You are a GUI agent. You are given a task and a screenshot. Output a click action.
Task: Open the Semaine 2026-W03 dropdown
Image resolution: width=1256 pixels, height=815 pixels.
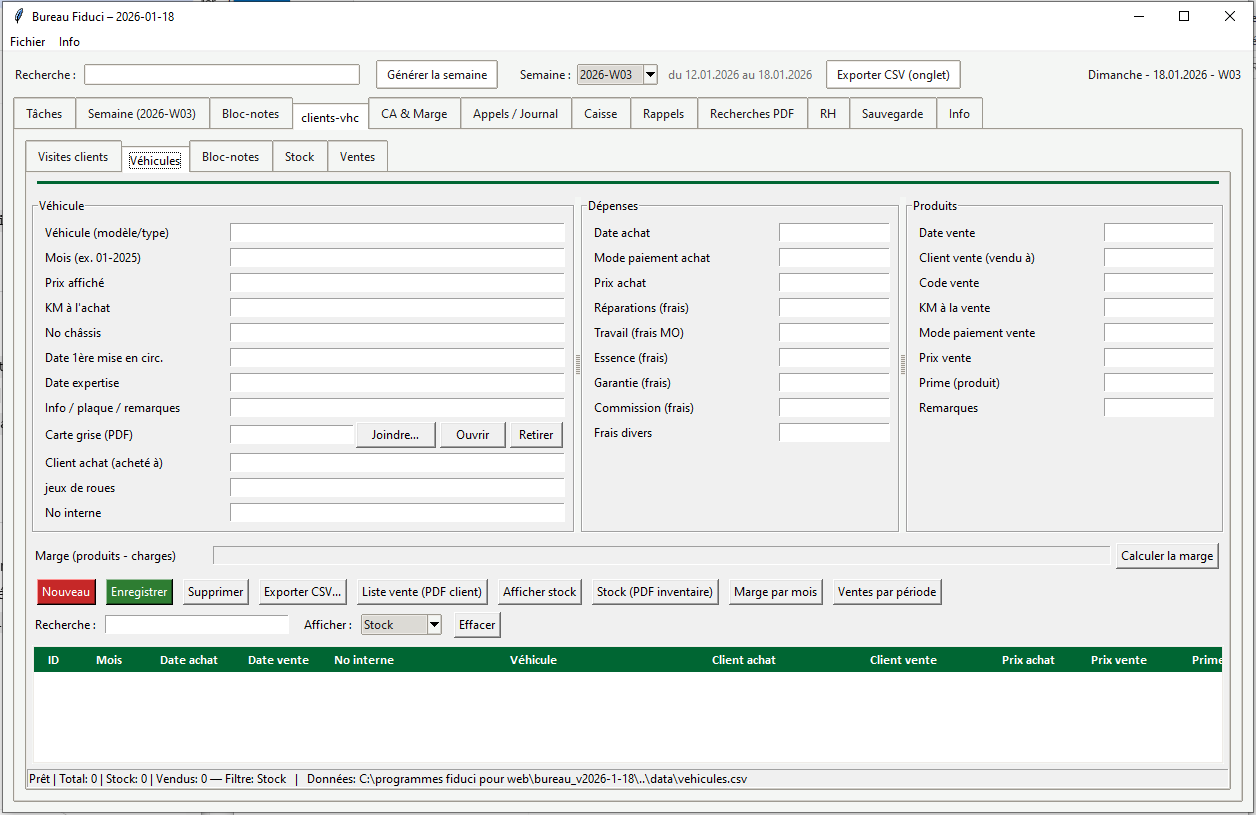(x=650, y=75)
